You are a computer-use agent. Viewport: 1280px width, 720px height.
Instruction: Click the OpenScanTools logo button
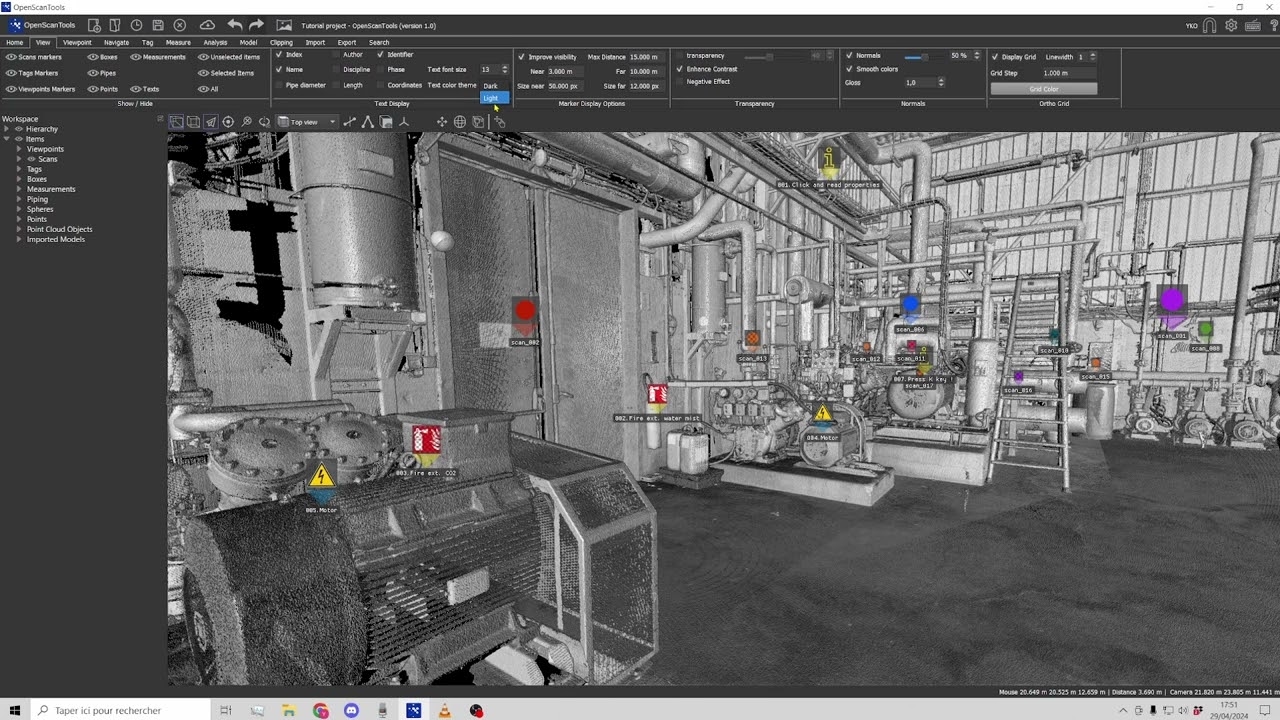pos(43,25)
